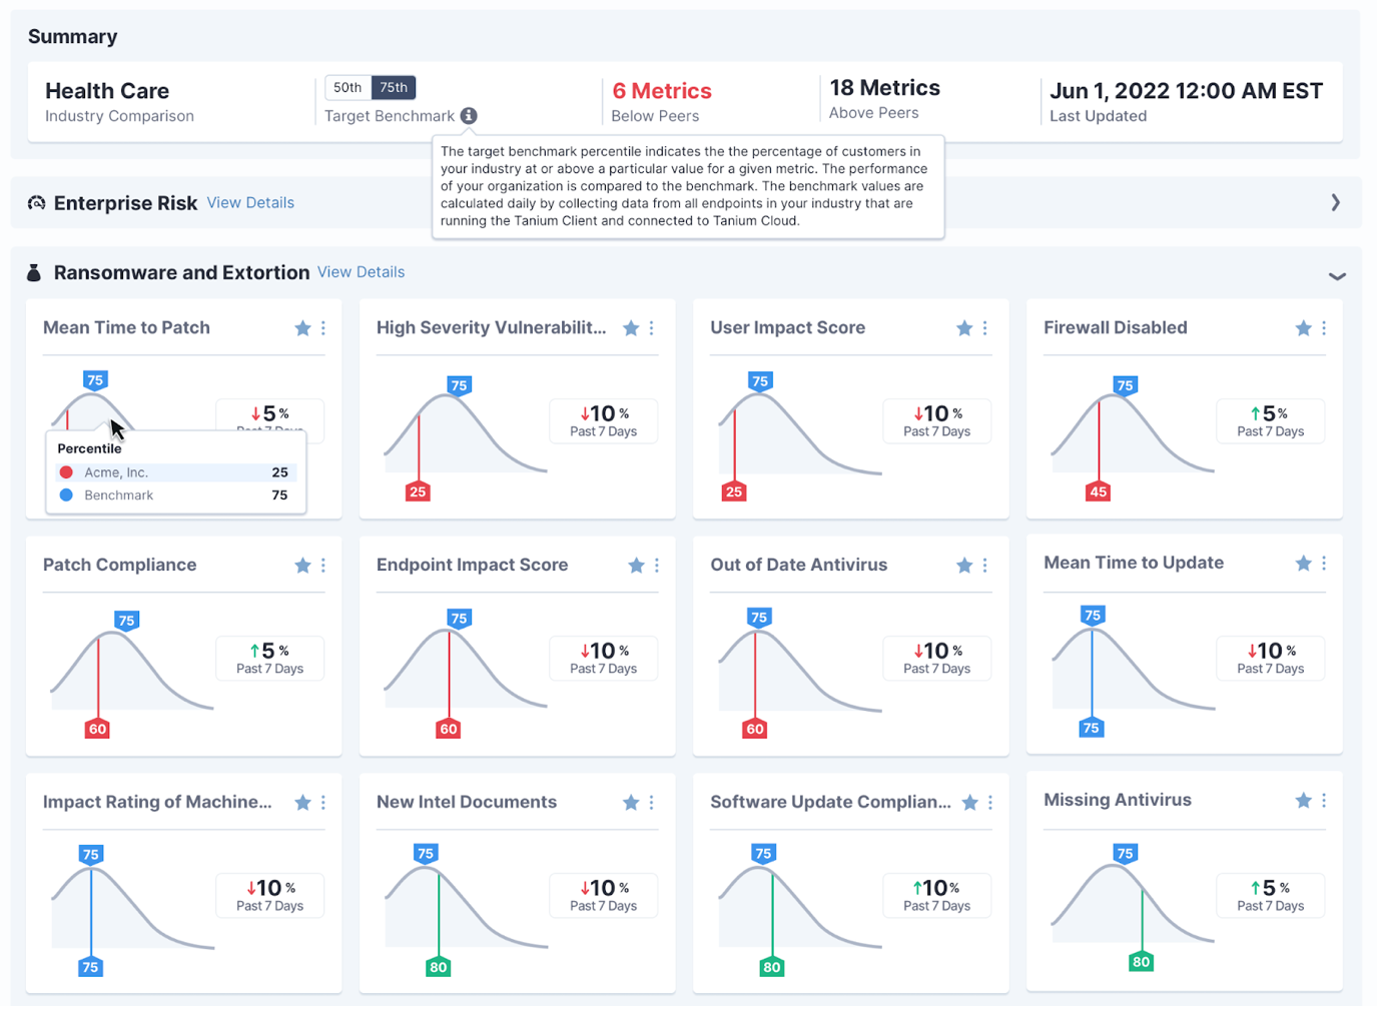Viewport: 1381px width, 1011px height.
Task: Open options menu for Mean Time to Update
Action: click(x=1324, y=564)
